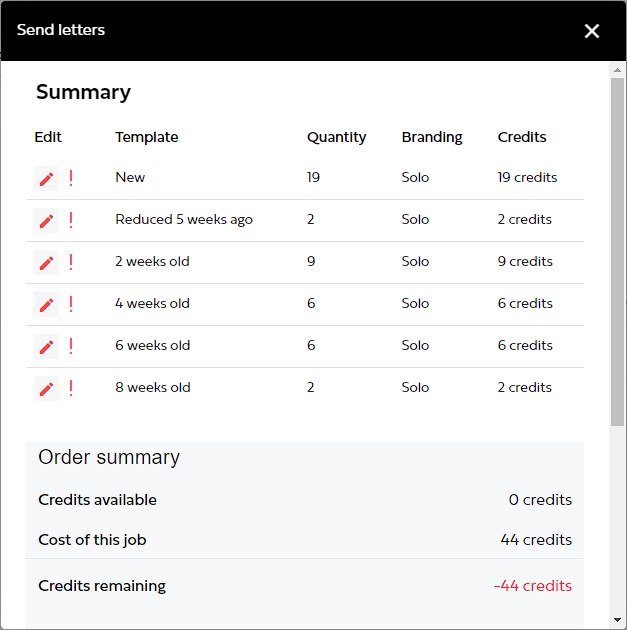Viewport: 627px width, 630px height.
Task: Click the scroll up arrow
Action: [617, 69]
